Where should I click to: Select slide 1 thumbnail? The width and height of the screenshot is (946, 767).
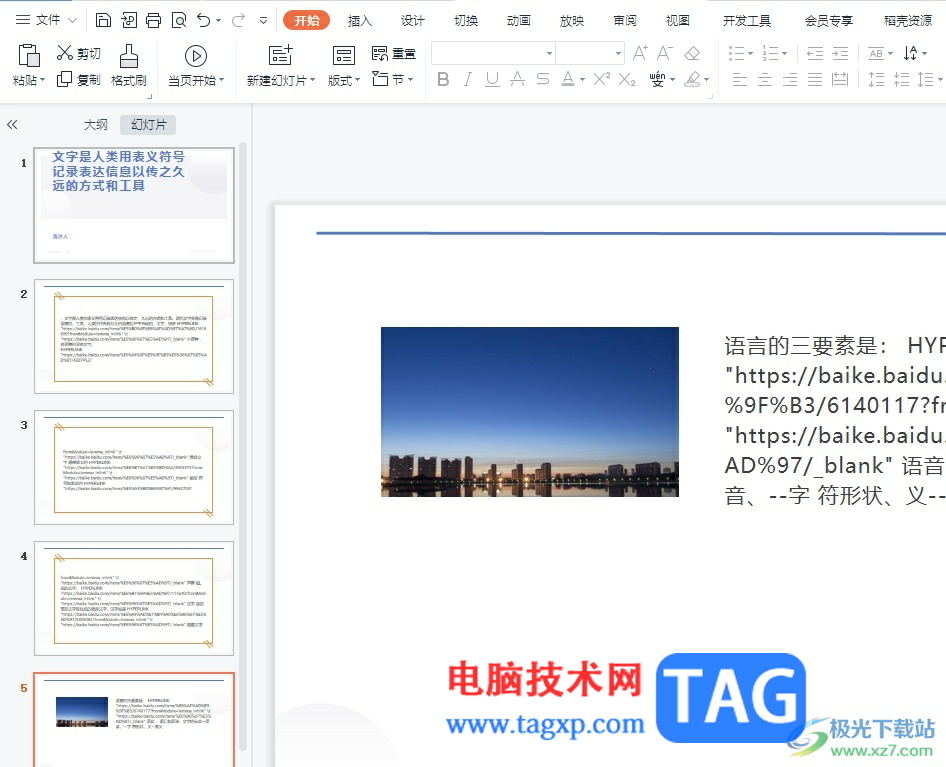coord(134,205)
